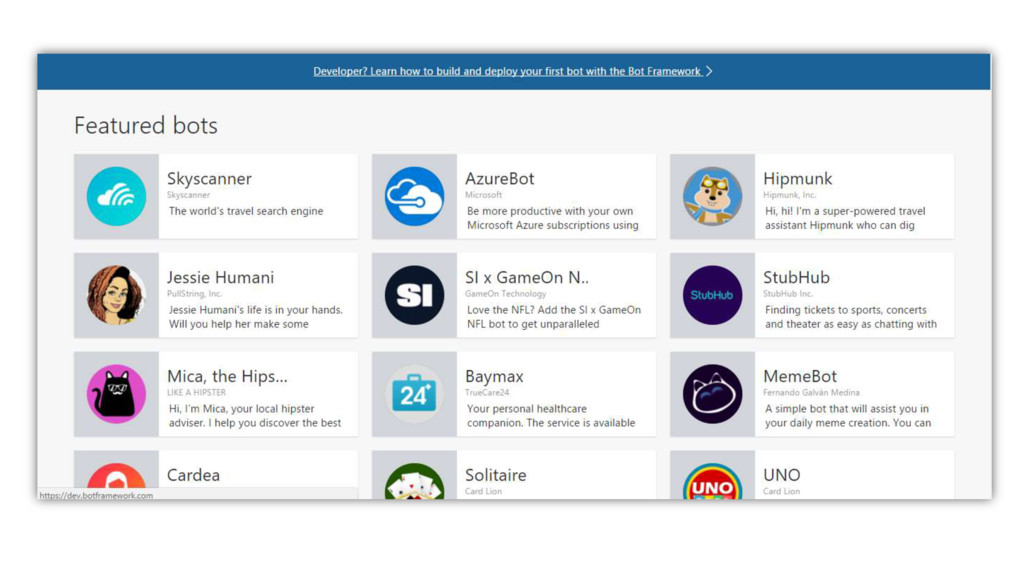Open the Hipmunk title
The image size is (1024, 576).
797,178
